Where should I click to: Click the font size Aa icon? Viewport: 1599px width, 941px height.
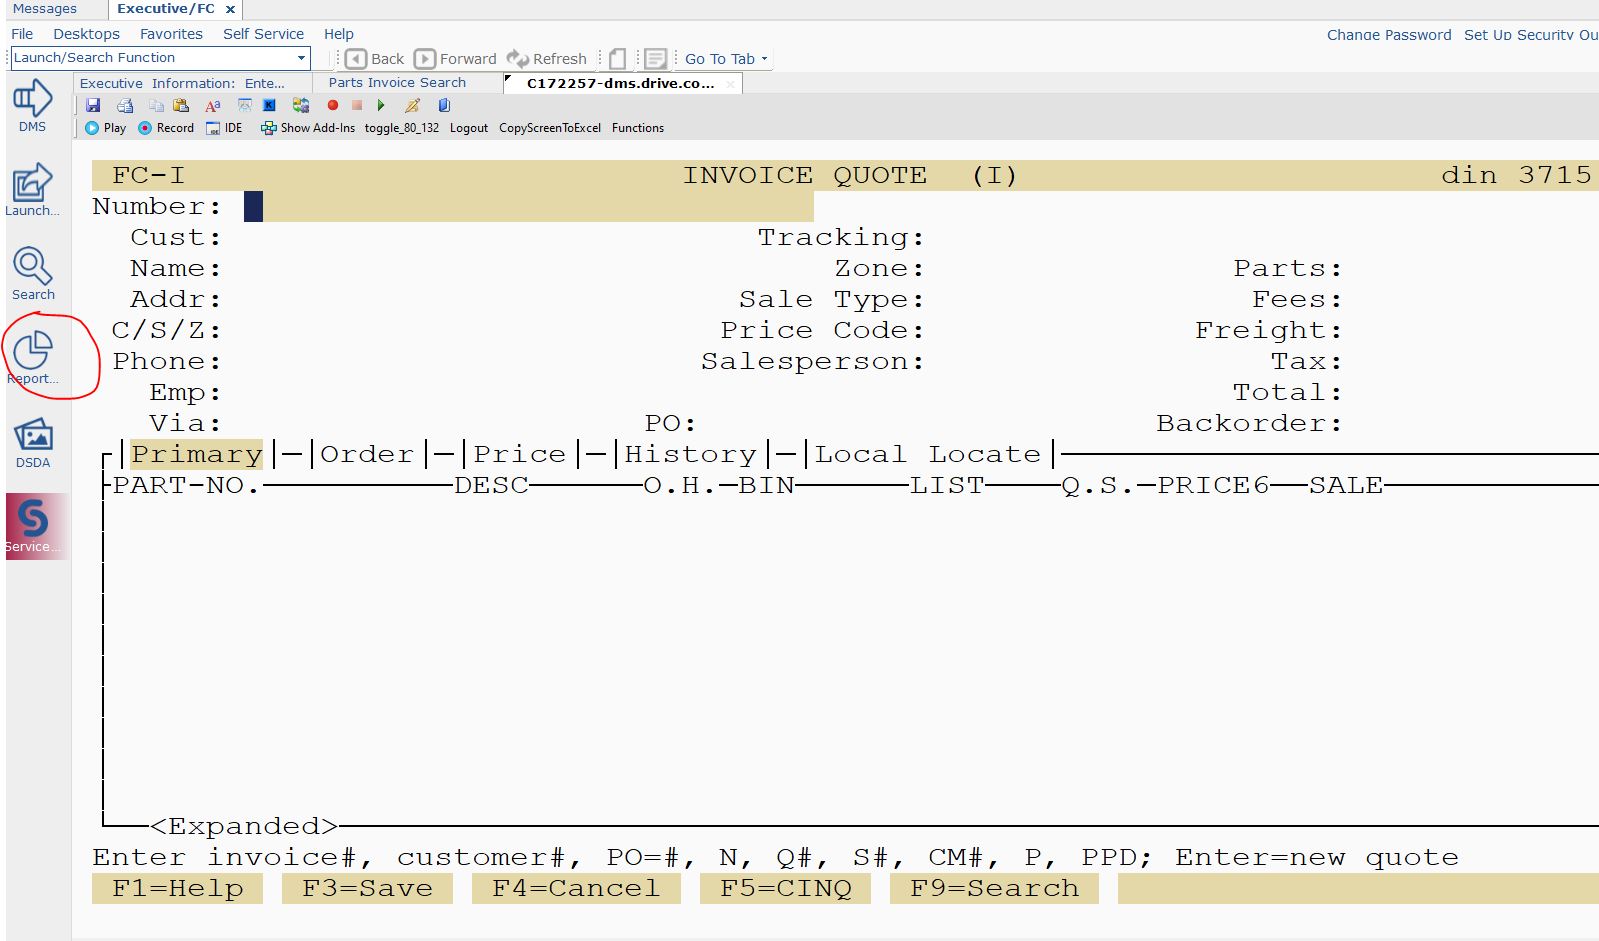click(213, 105)
